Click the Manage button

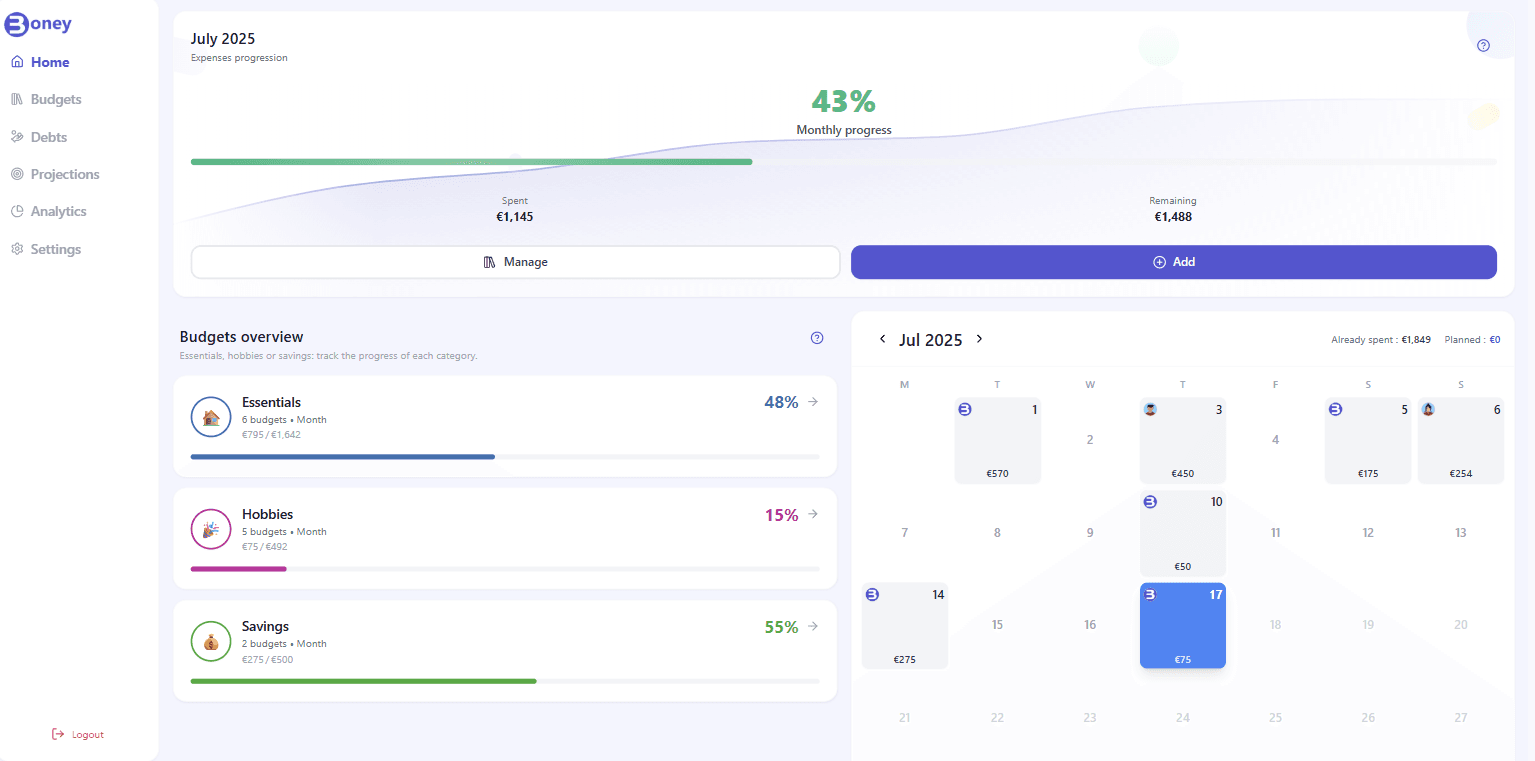(x=515, y=262)
